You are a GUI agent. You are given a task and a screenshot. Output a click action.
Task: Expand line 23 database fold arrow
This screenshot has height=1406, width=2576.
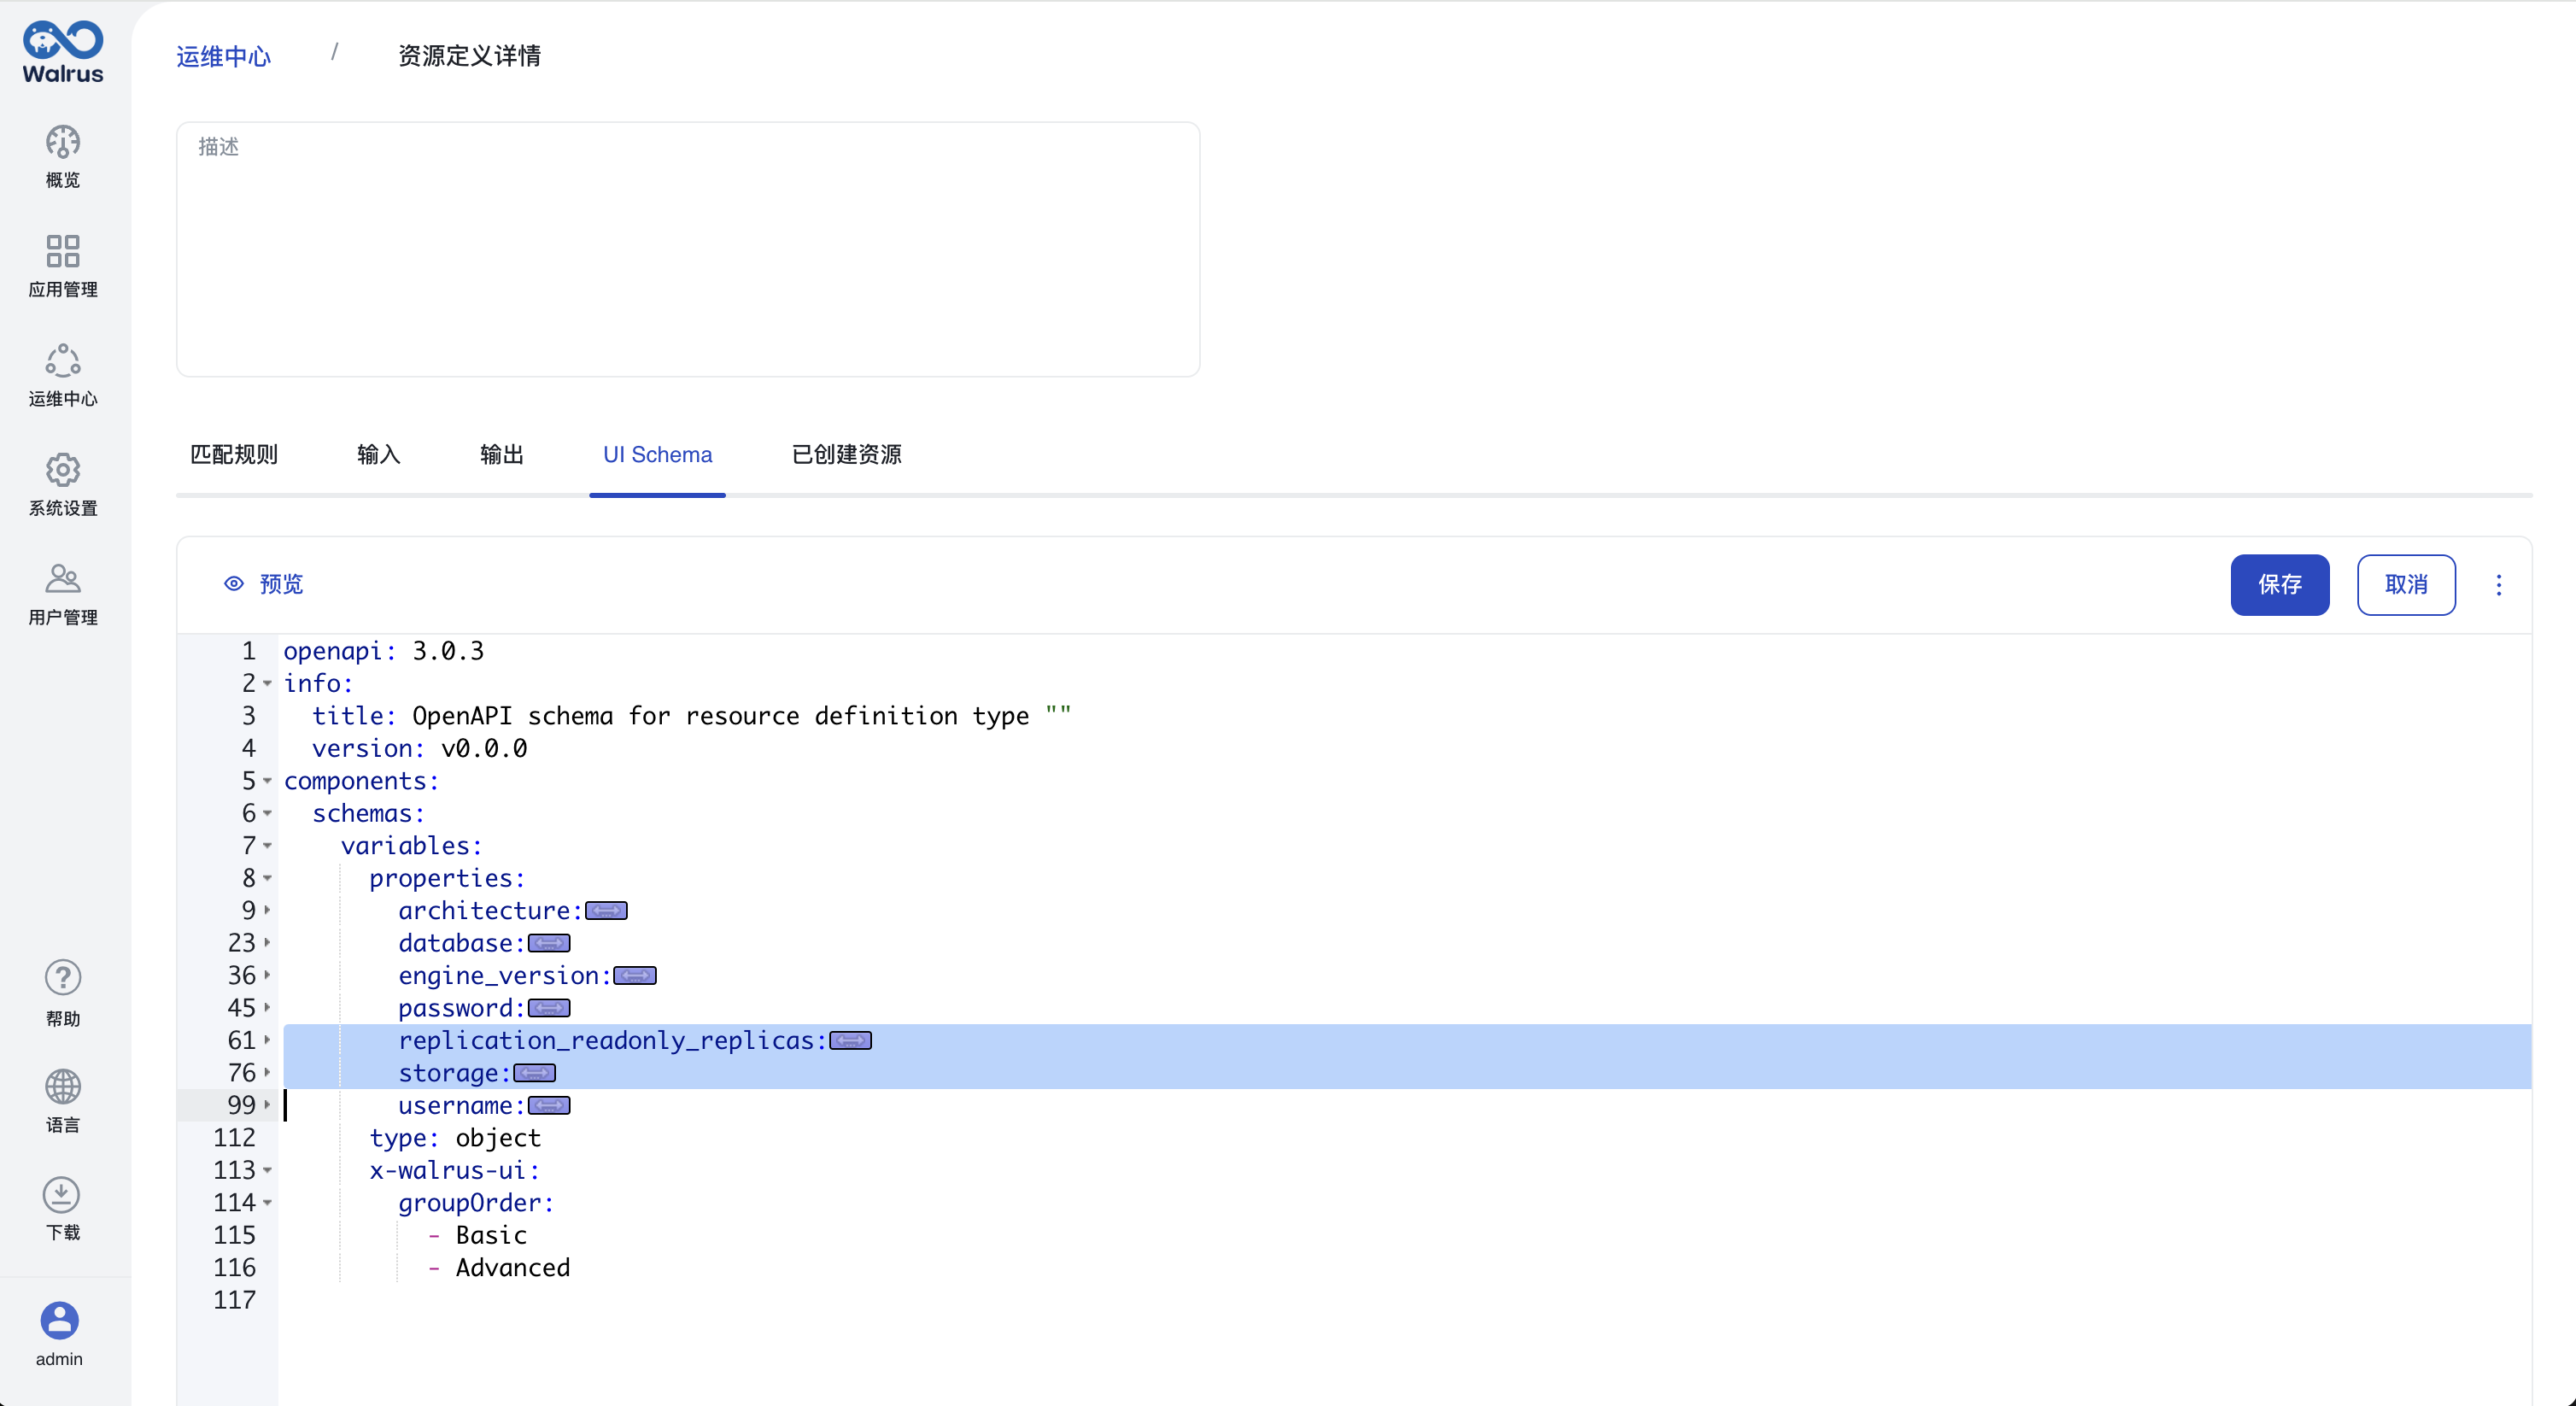pyautogui.click(x=267, y=943)
